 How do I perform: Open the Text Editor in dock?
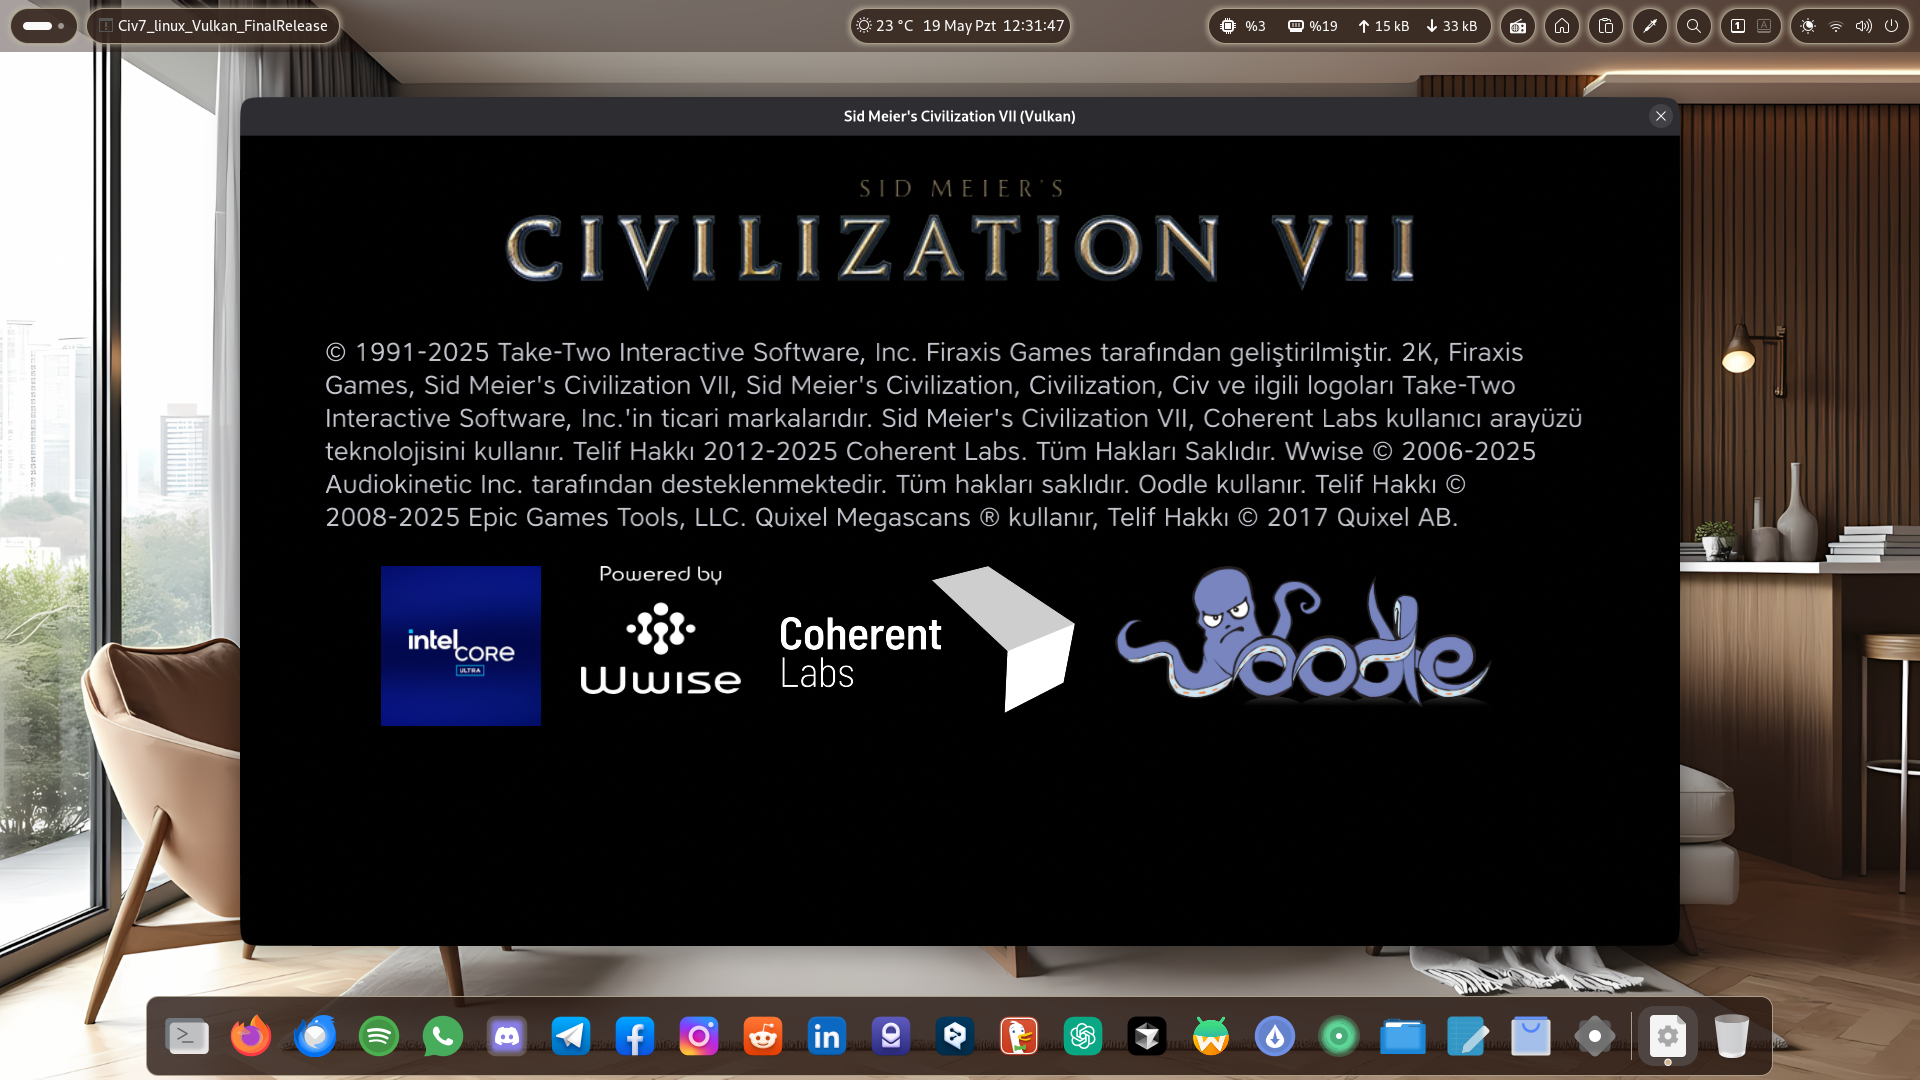click(x=1467, y=1037)
